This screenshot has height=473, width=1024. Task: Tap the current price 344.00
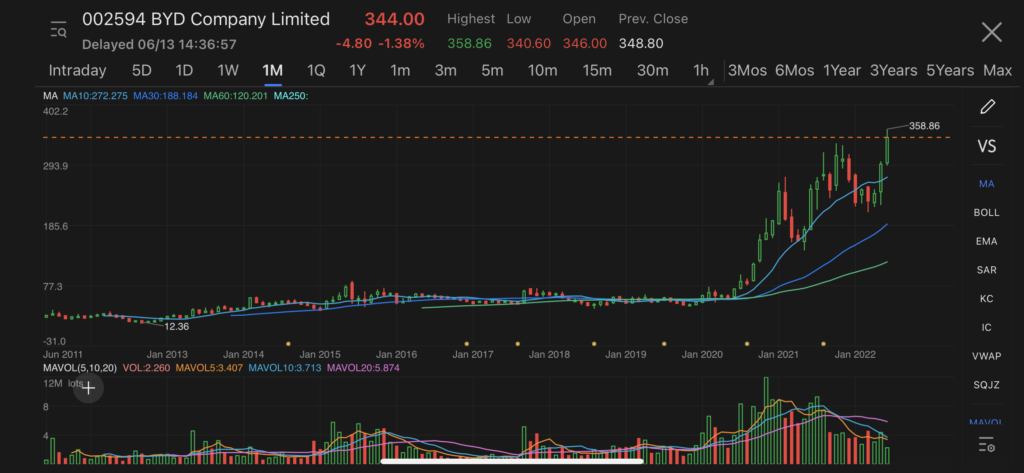394,20
